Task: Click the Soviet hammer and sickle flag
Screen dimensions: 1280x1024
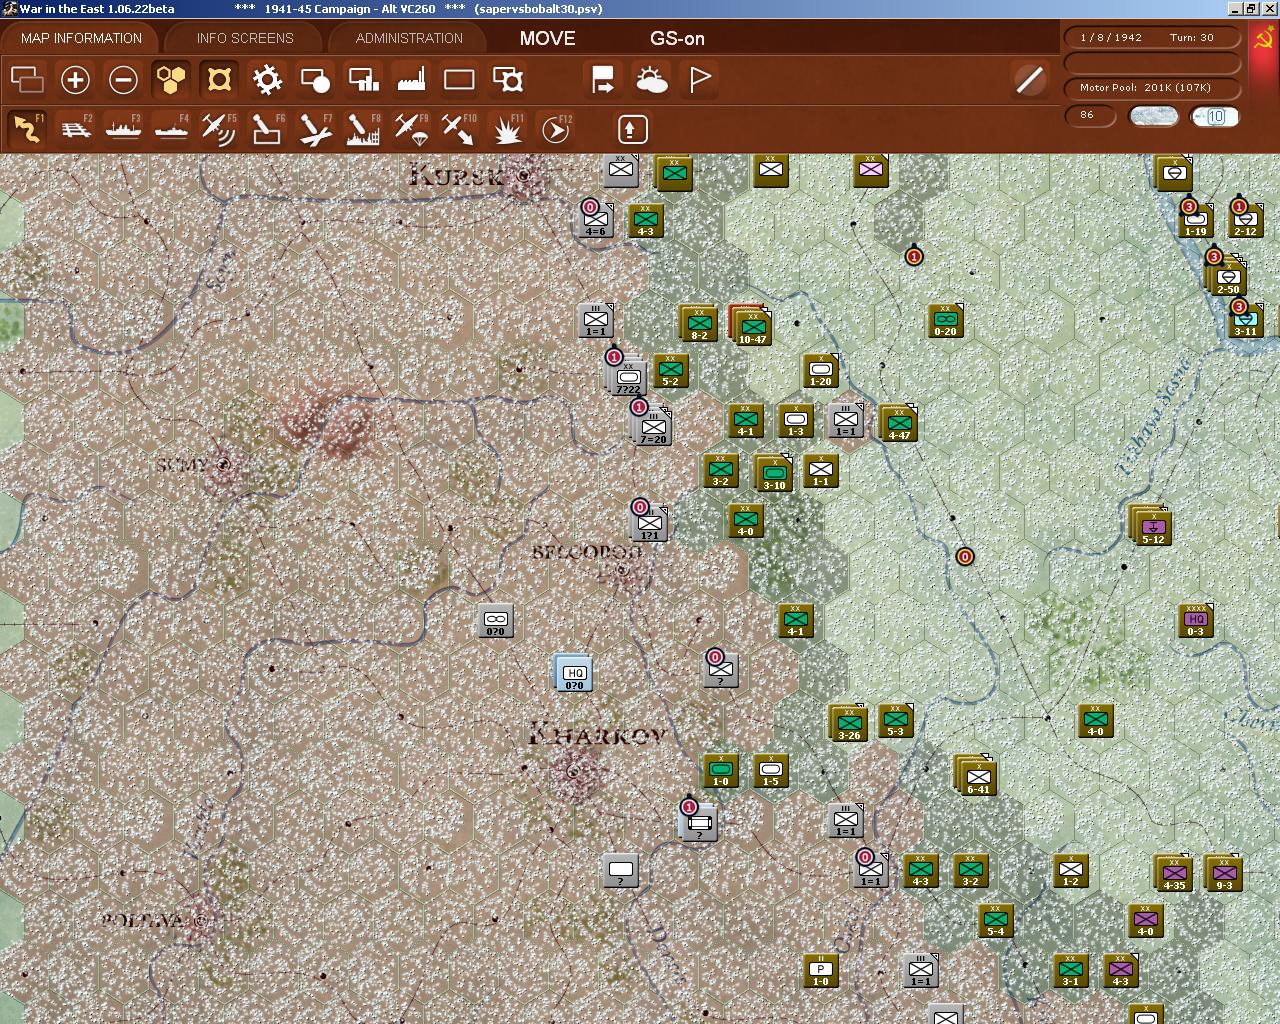Action: 1264,40
